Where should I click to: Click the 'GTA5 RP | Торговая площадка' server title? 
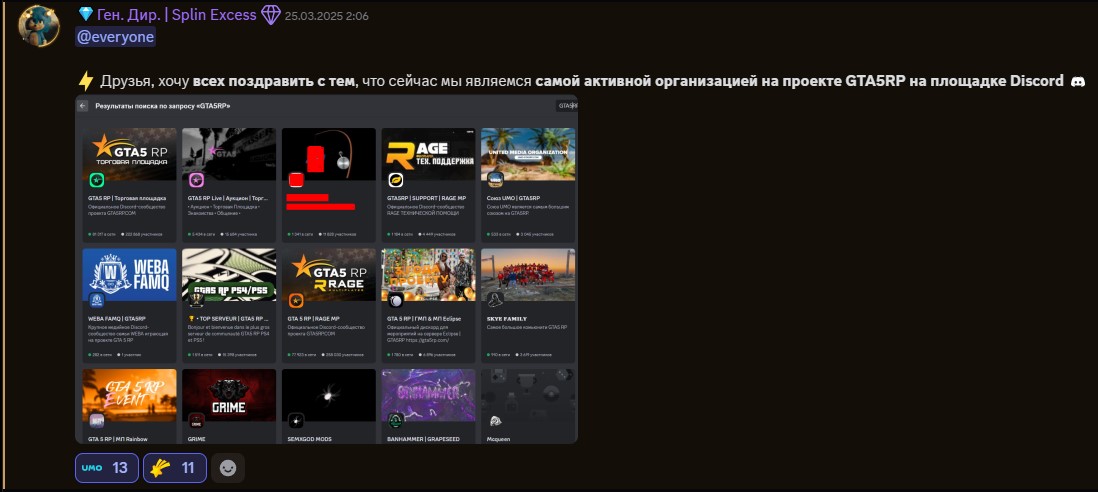(127, 199)
